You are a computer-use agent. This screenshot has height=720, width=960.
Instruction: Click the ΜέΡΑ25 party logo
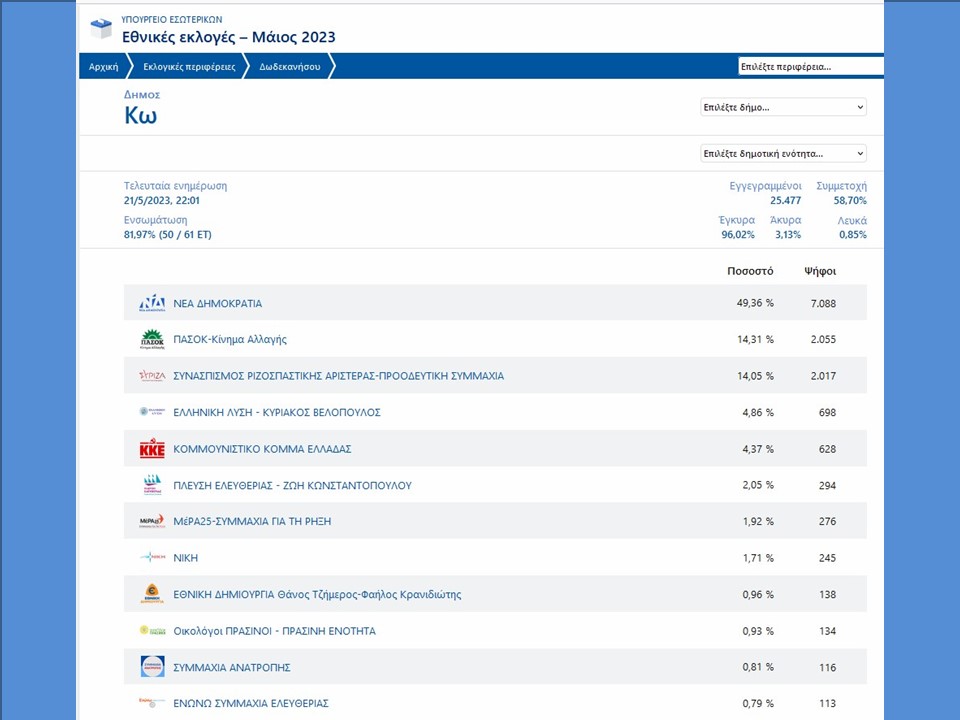click(152, 521)
